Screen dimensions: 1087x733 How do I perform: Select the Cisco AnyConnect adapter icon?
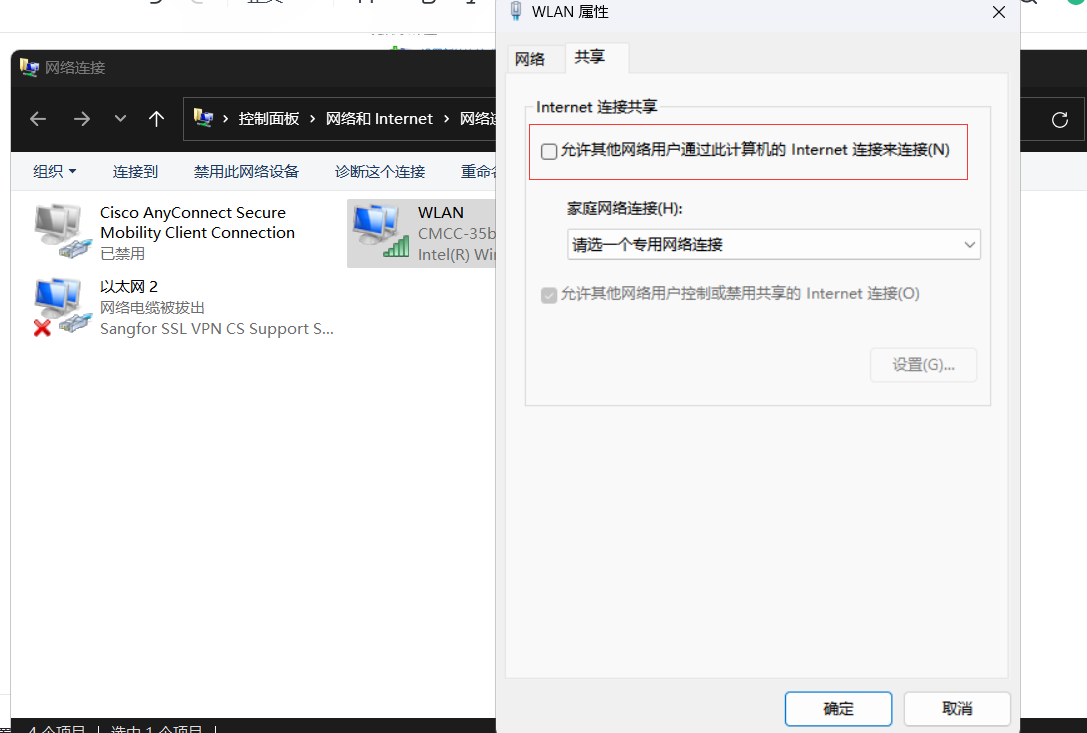(63, 232)
